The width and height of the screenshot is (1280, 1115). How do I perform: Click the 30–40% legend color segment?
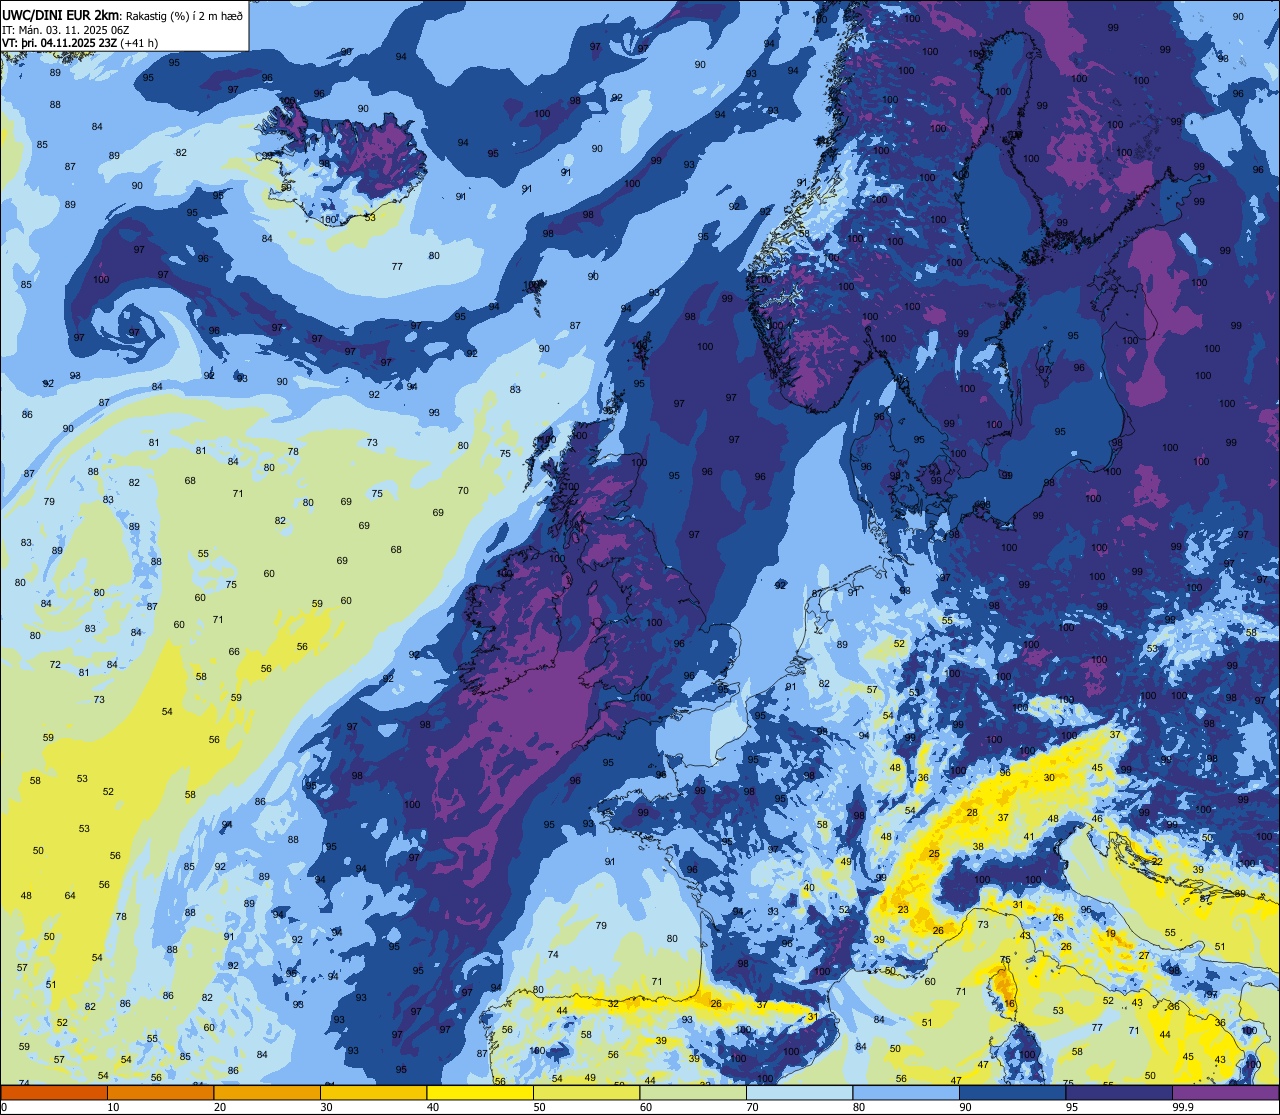point(373,1092)
